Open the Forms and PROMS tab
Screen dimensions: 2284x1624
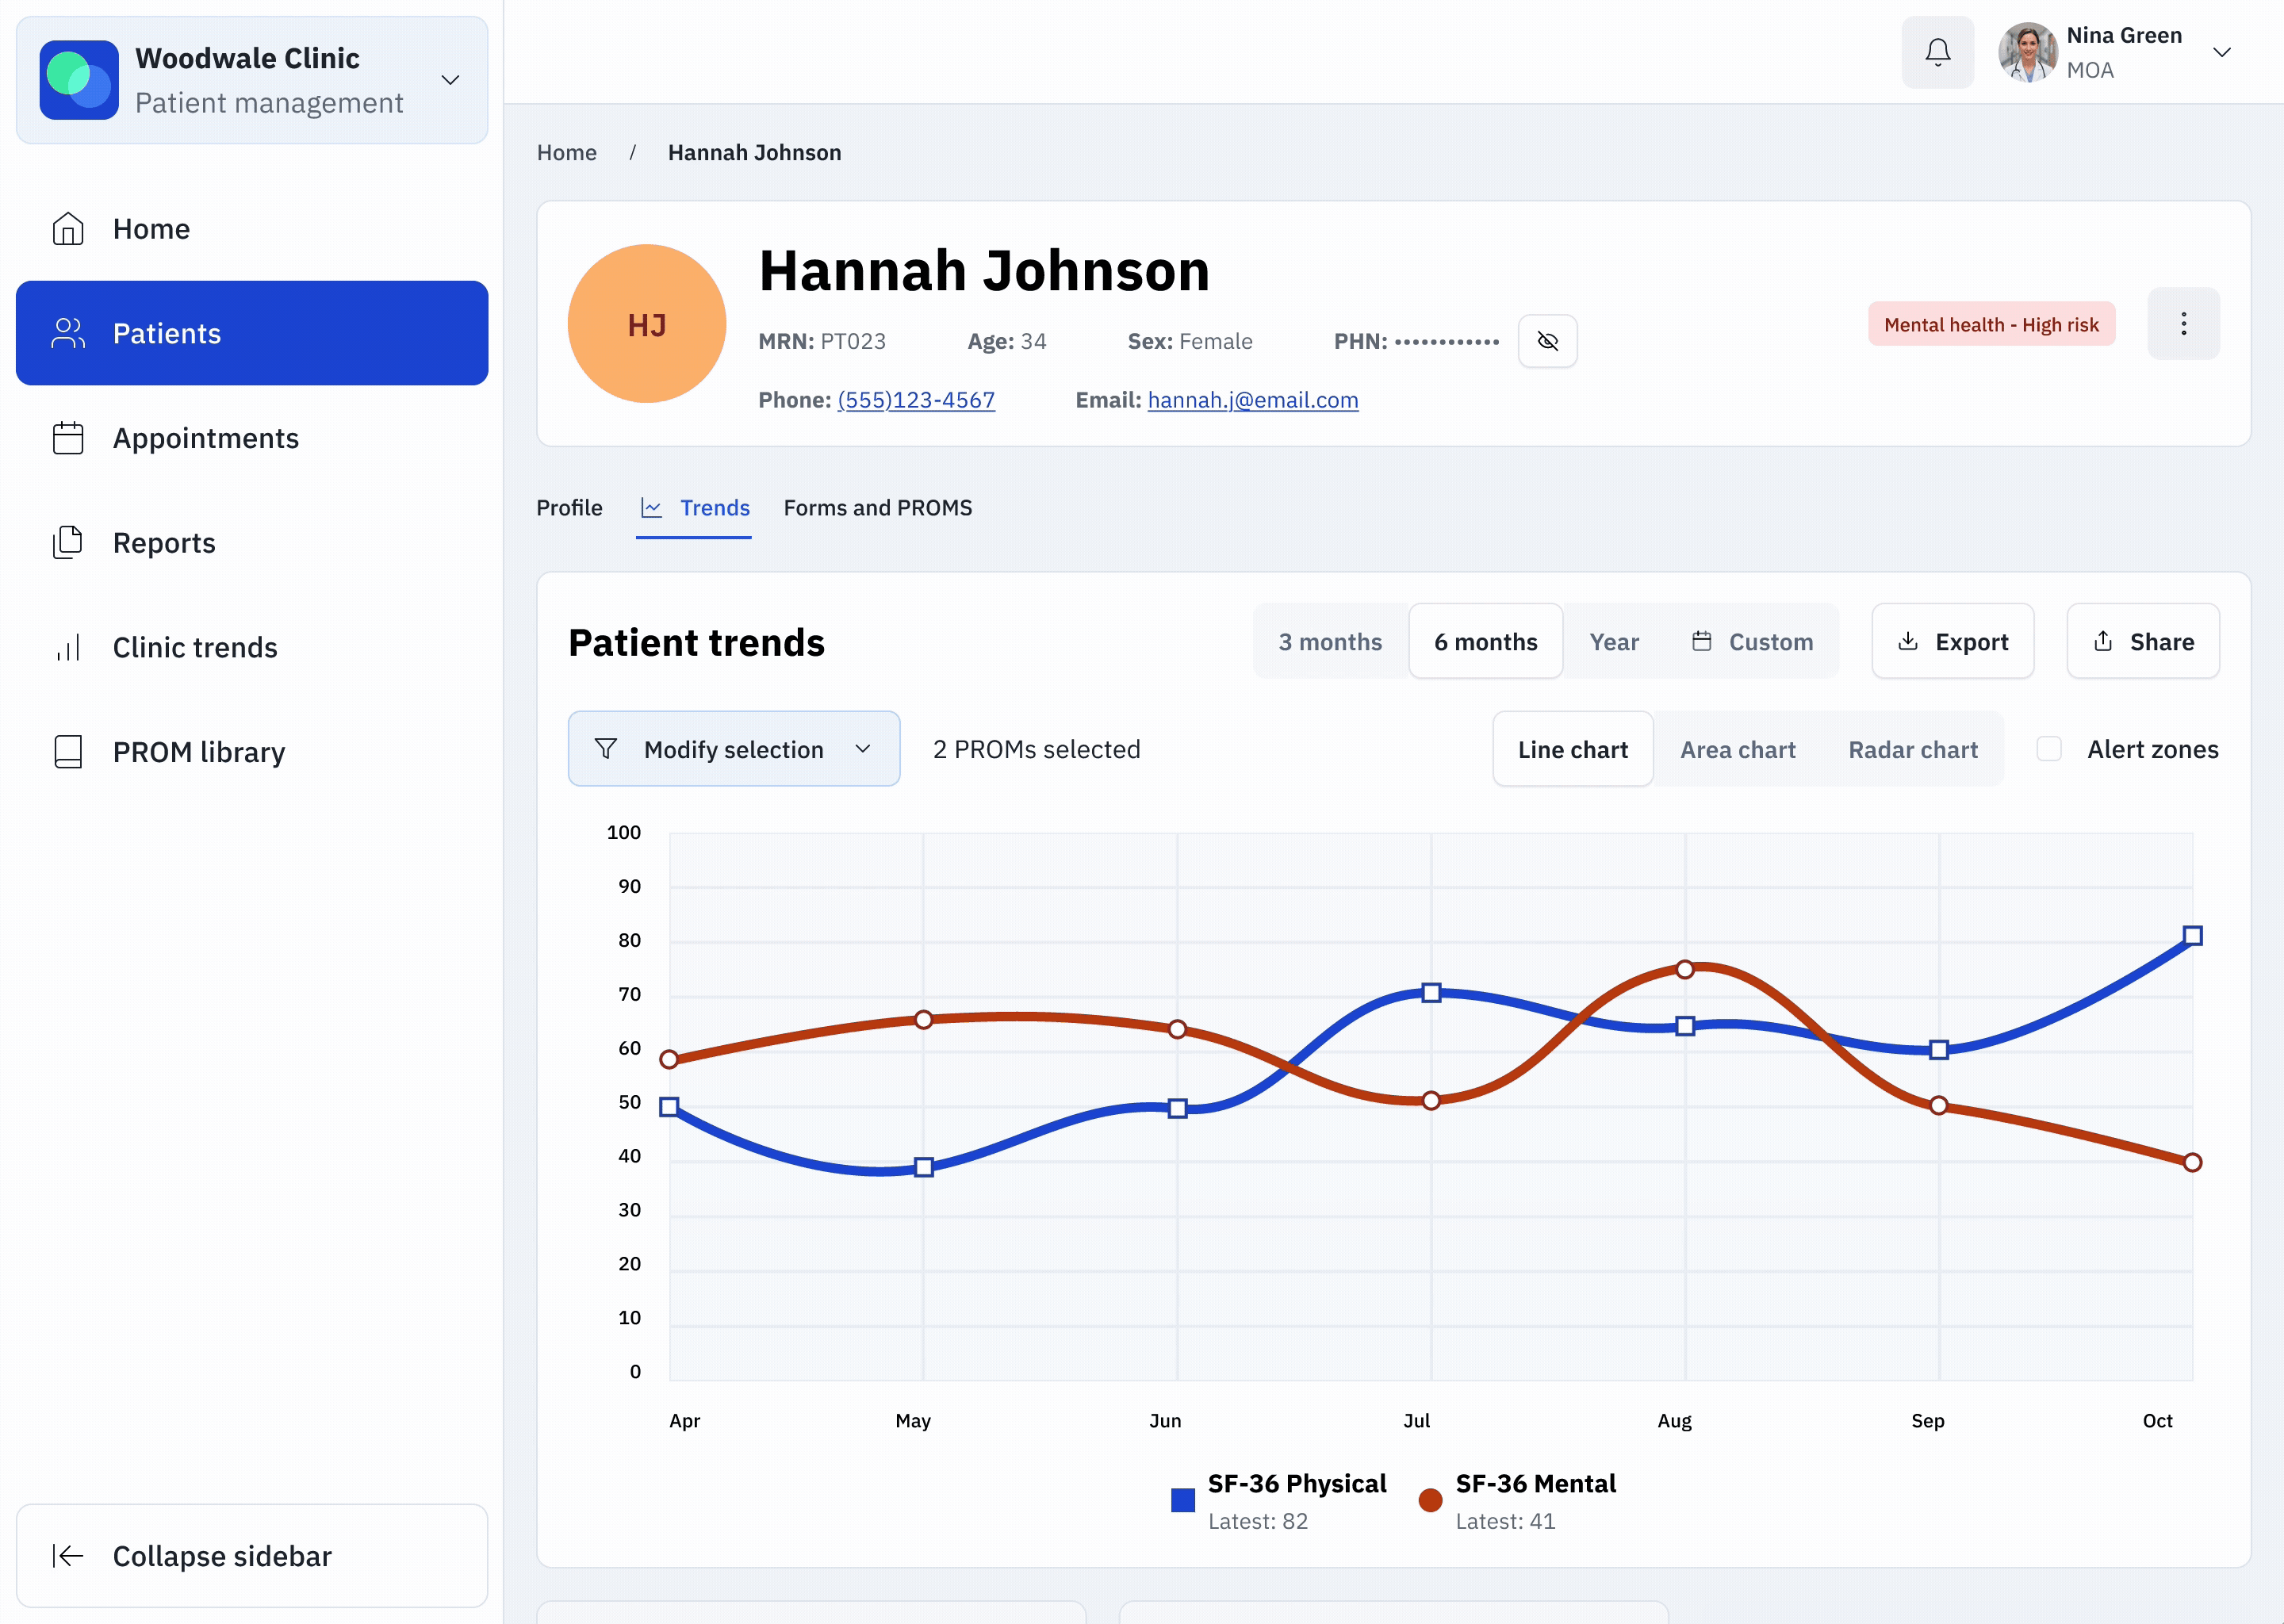pos(878,507)
